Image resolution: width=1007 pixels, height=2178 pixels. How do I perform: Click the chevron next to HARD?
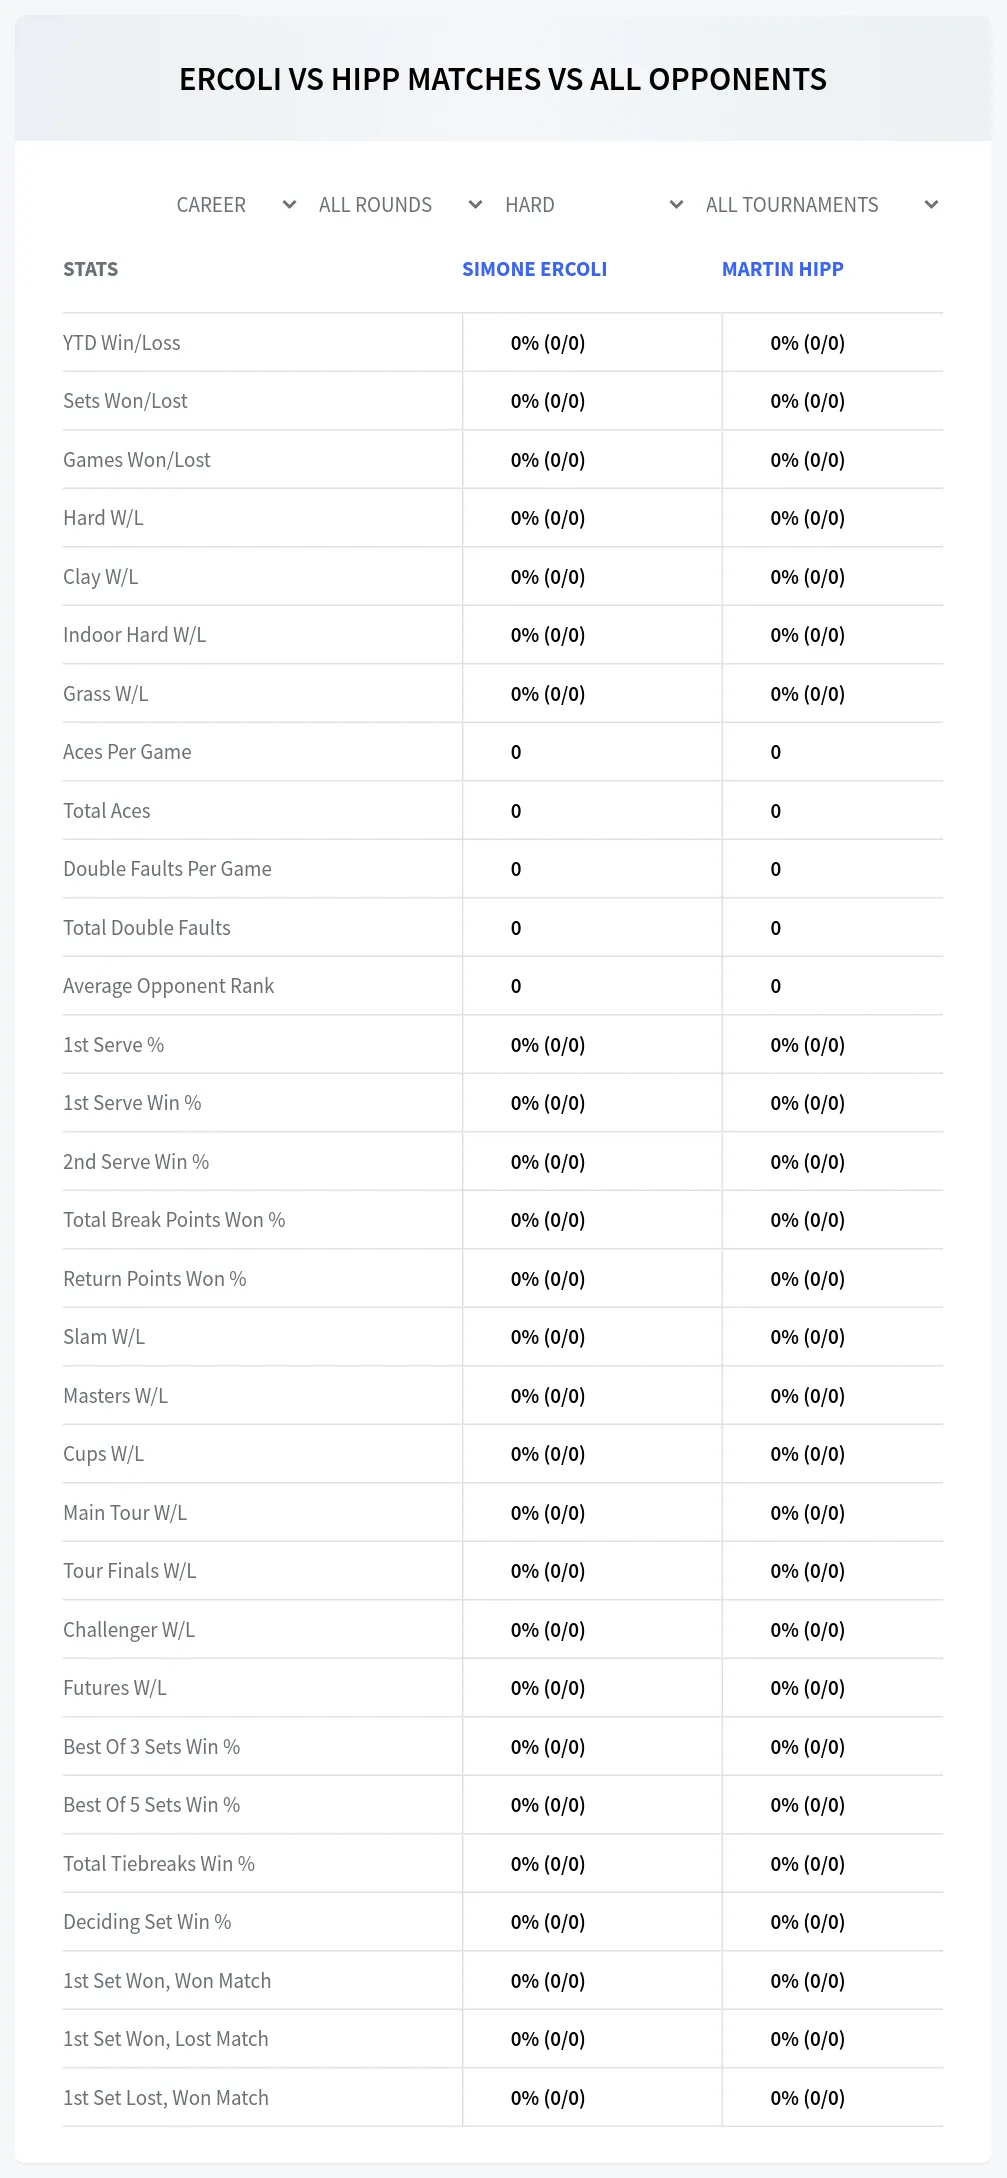pos(676,205)
